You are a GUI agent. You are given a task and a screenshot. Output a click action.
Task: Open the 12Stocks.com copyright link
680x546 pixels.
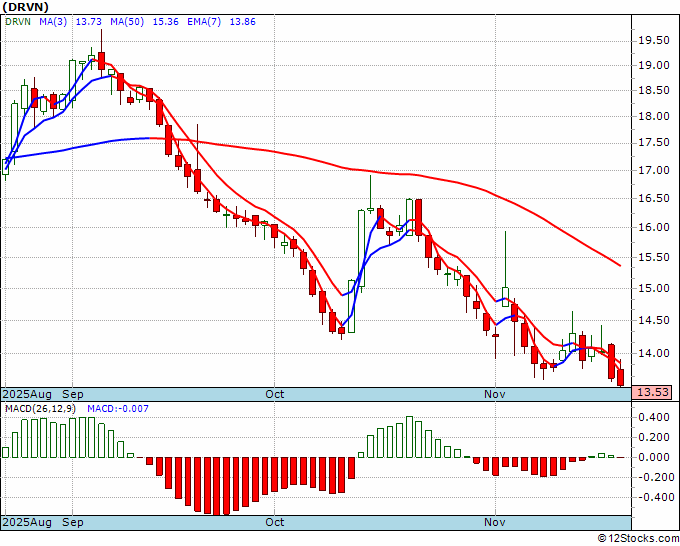[x=638, y=538]
